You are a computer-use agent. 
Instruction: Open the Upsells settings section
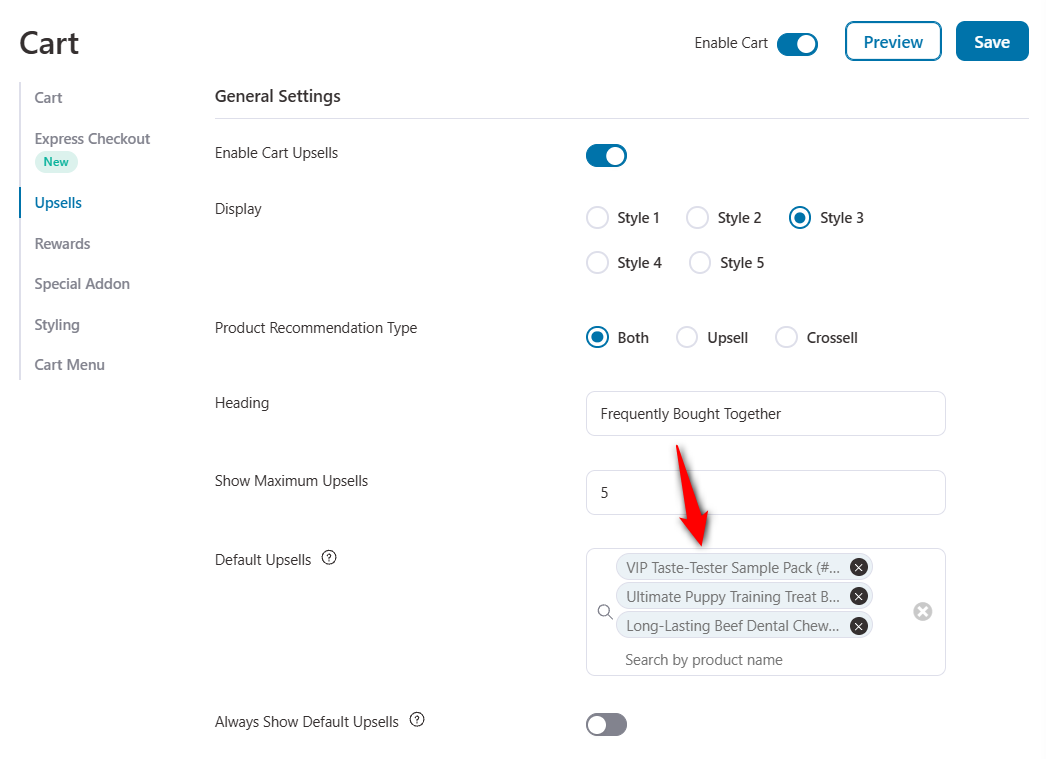pyautogui.click(x=58, y=203)
